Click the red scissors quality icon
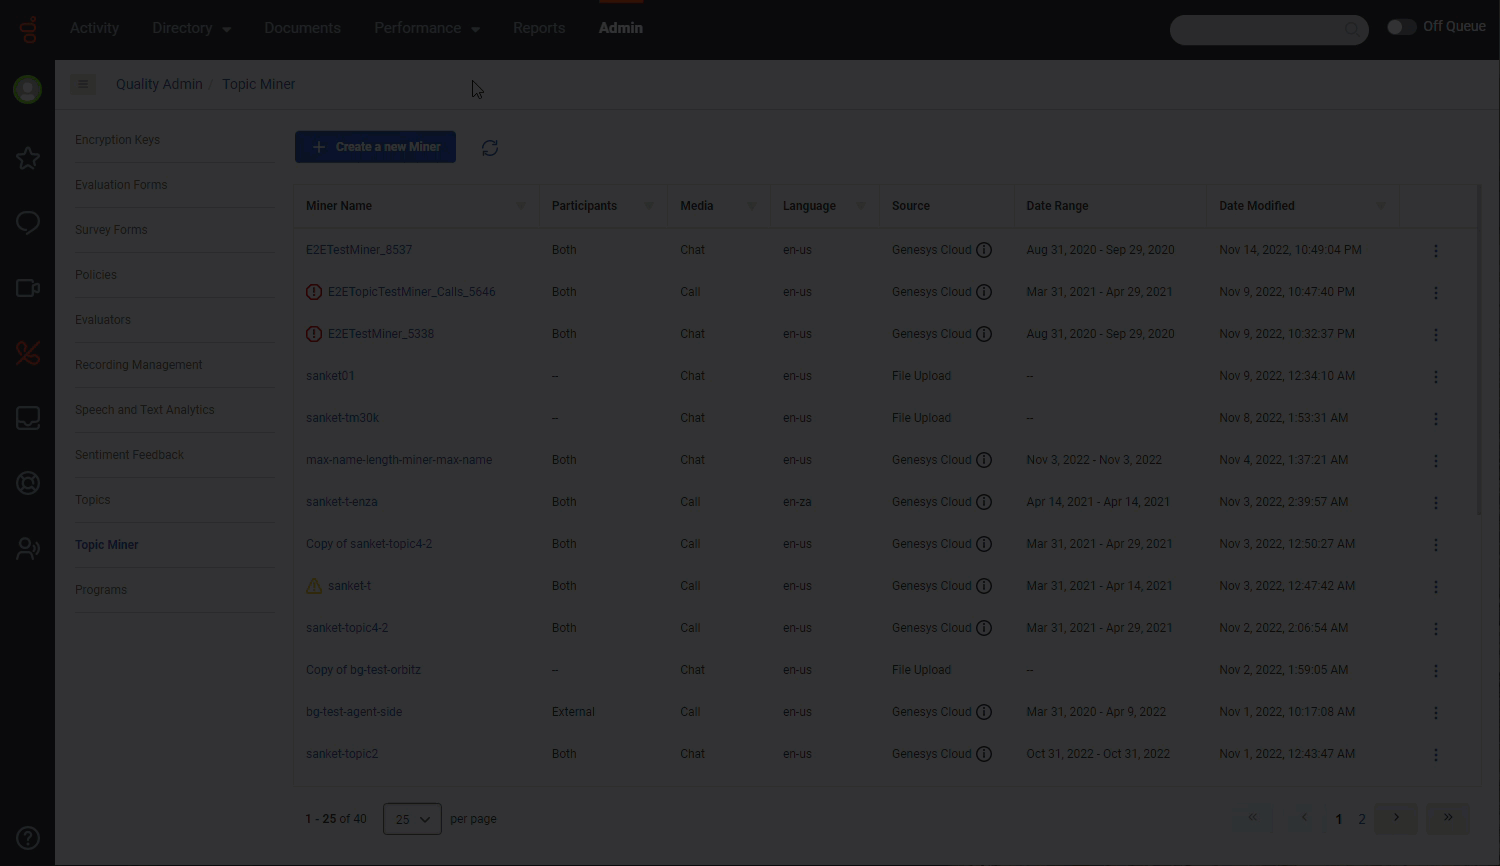Screen dimensions: 1500x866 pyautogui.click(x=27, y=353)
